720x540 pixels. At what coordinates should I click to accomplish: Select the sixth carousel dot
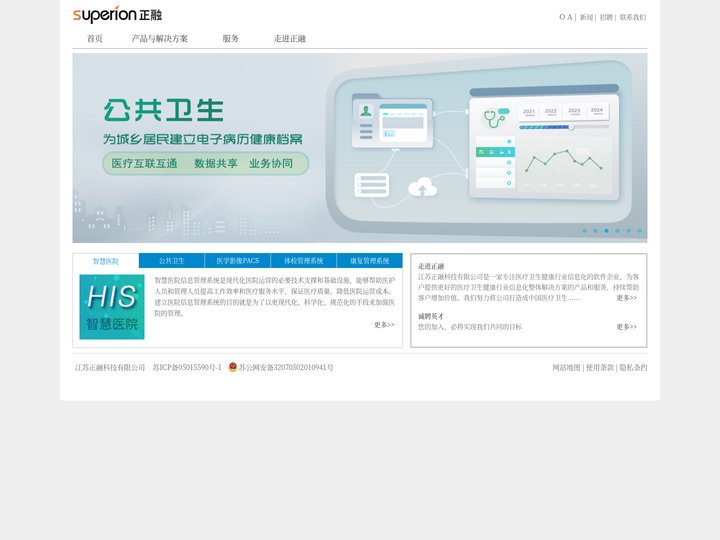pos(640,231)
